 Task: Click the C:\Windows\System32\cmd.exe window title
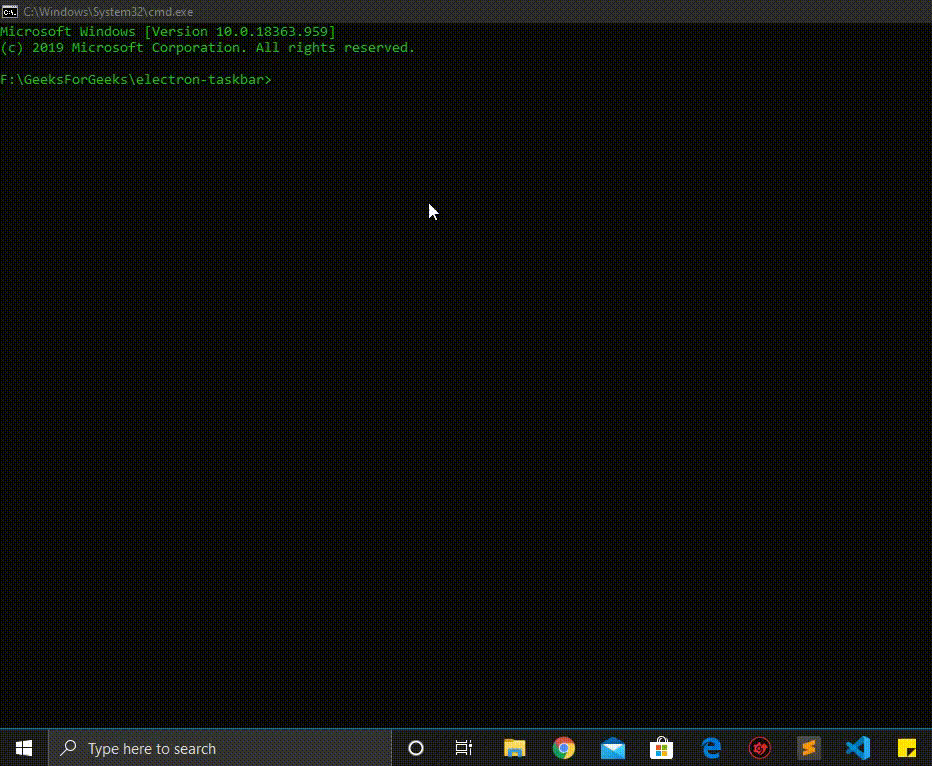pyautogui.click(x=108, y=11)
